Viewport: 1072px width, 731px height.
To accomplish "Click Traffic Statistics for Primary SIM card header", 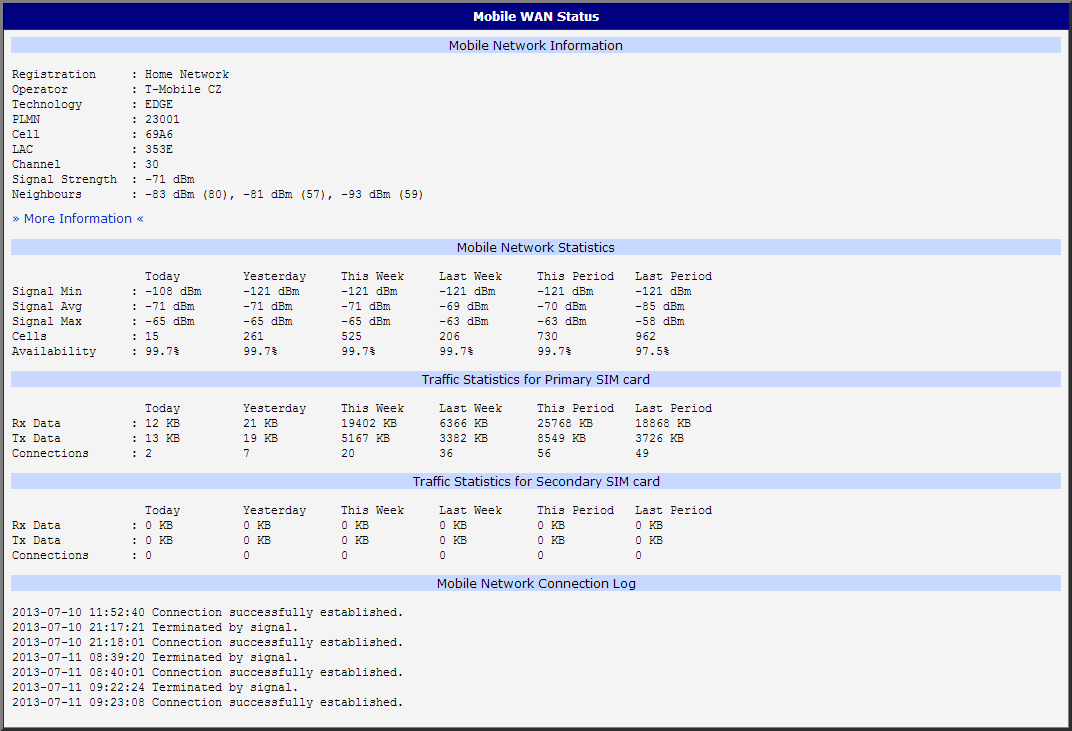I will (x=536, y=380).
